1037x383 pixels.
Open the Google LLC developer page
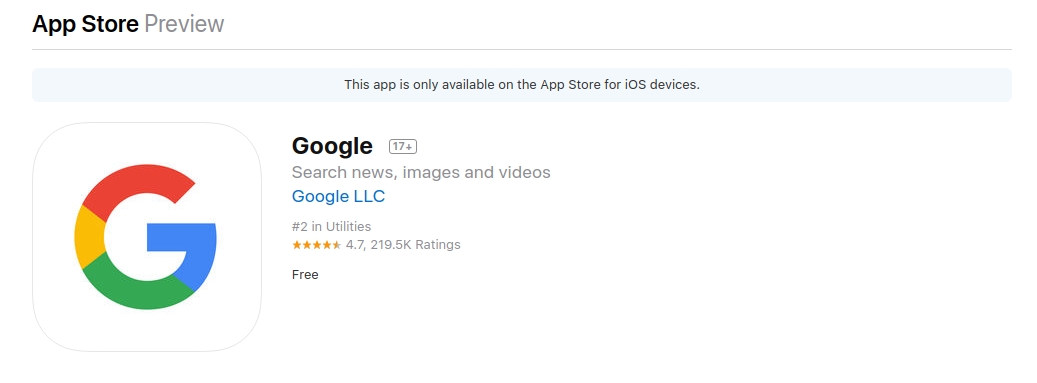pyautogui.click(x=338, y=196)
